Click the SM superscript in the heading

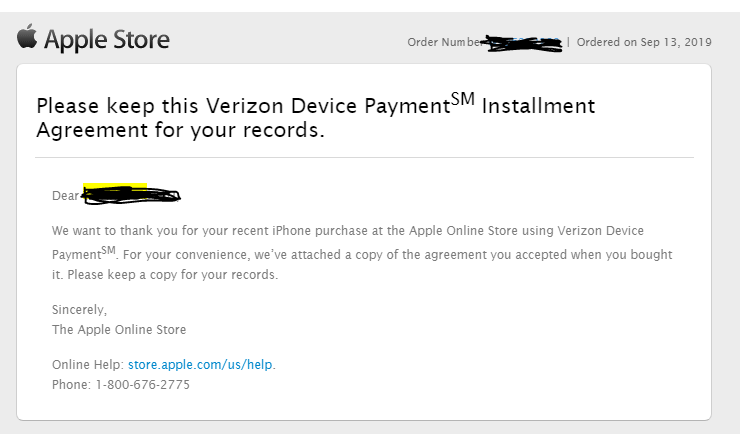click(x=462, y=99)
